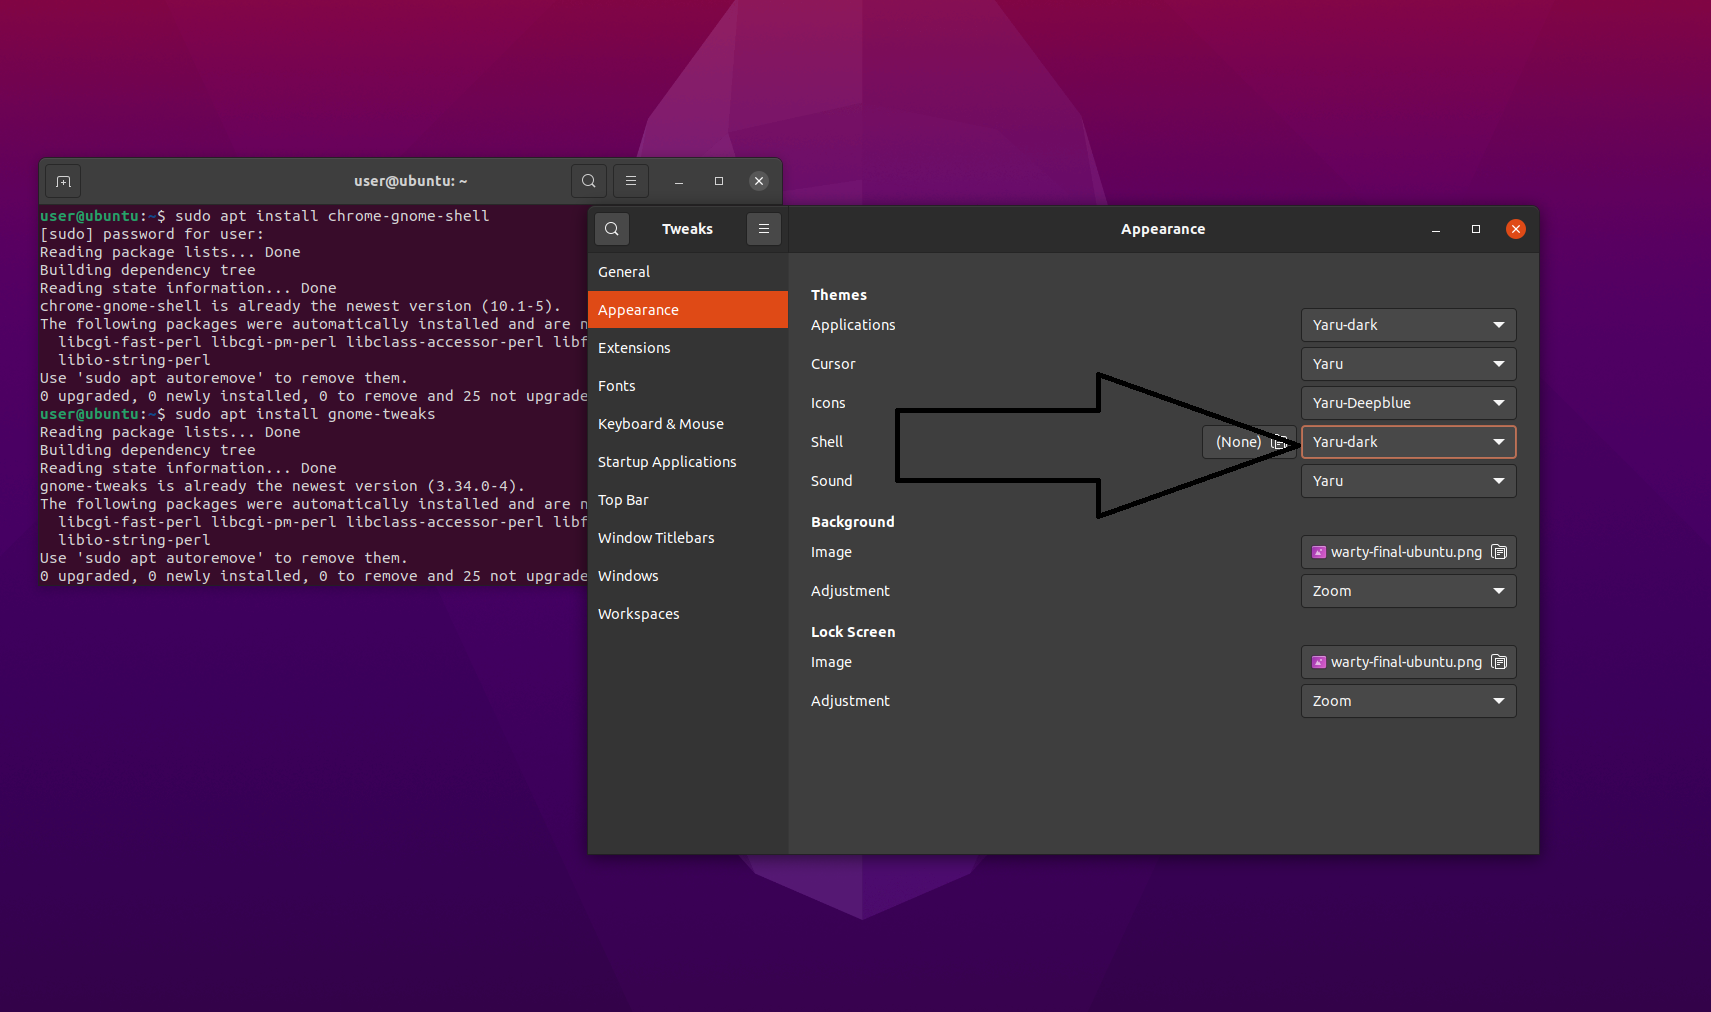Image resolution: width=1711 pixels, height=1012 pixels.
Task: Open the Cursor theme dropdown
Action: [x=1408, y=363]
